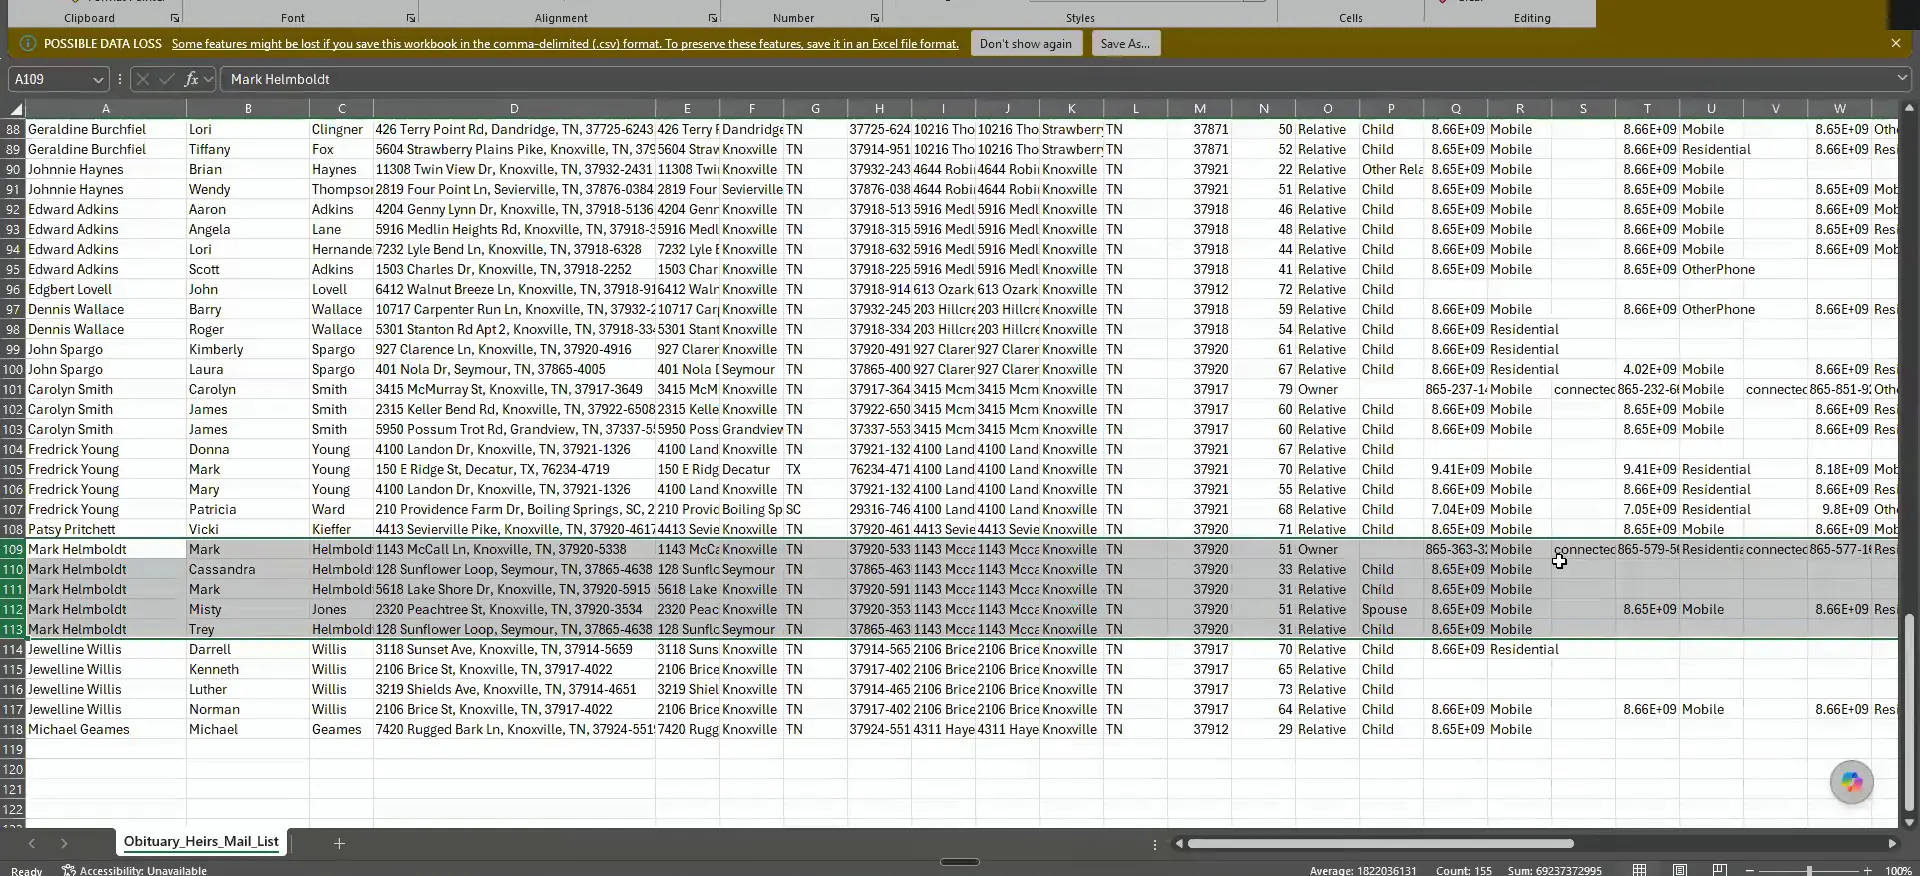
Task: Click cell Kieffer in column C
Action: (341, 529)
